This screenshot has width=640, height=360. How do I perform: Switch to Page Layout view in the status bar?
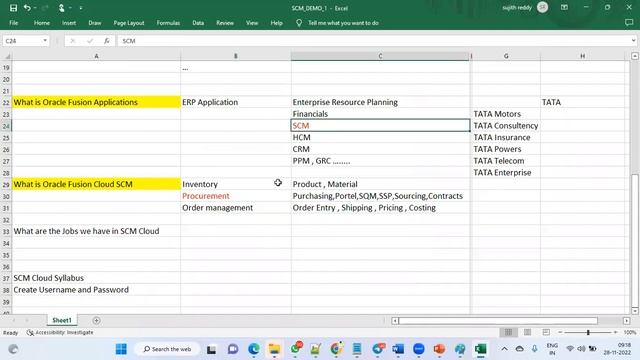527,332
